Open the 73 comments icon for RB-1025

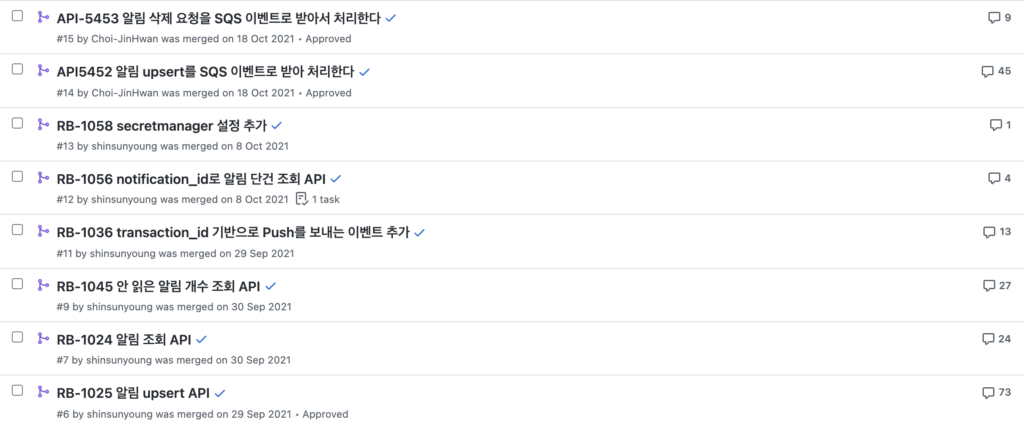989,392
